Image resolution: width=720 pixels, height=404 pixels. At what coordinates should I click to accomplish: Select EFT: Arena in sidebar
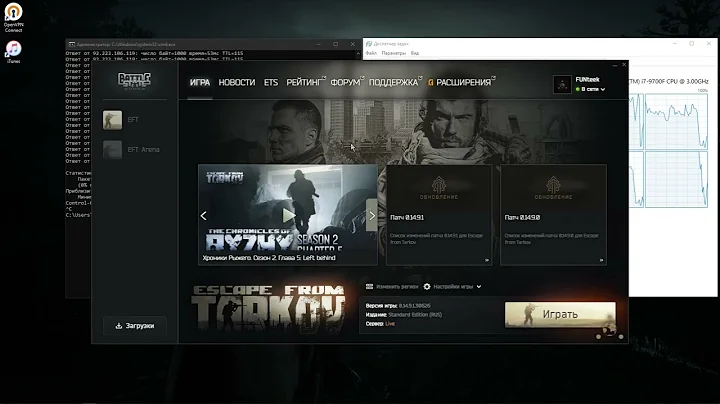point(131,150)
